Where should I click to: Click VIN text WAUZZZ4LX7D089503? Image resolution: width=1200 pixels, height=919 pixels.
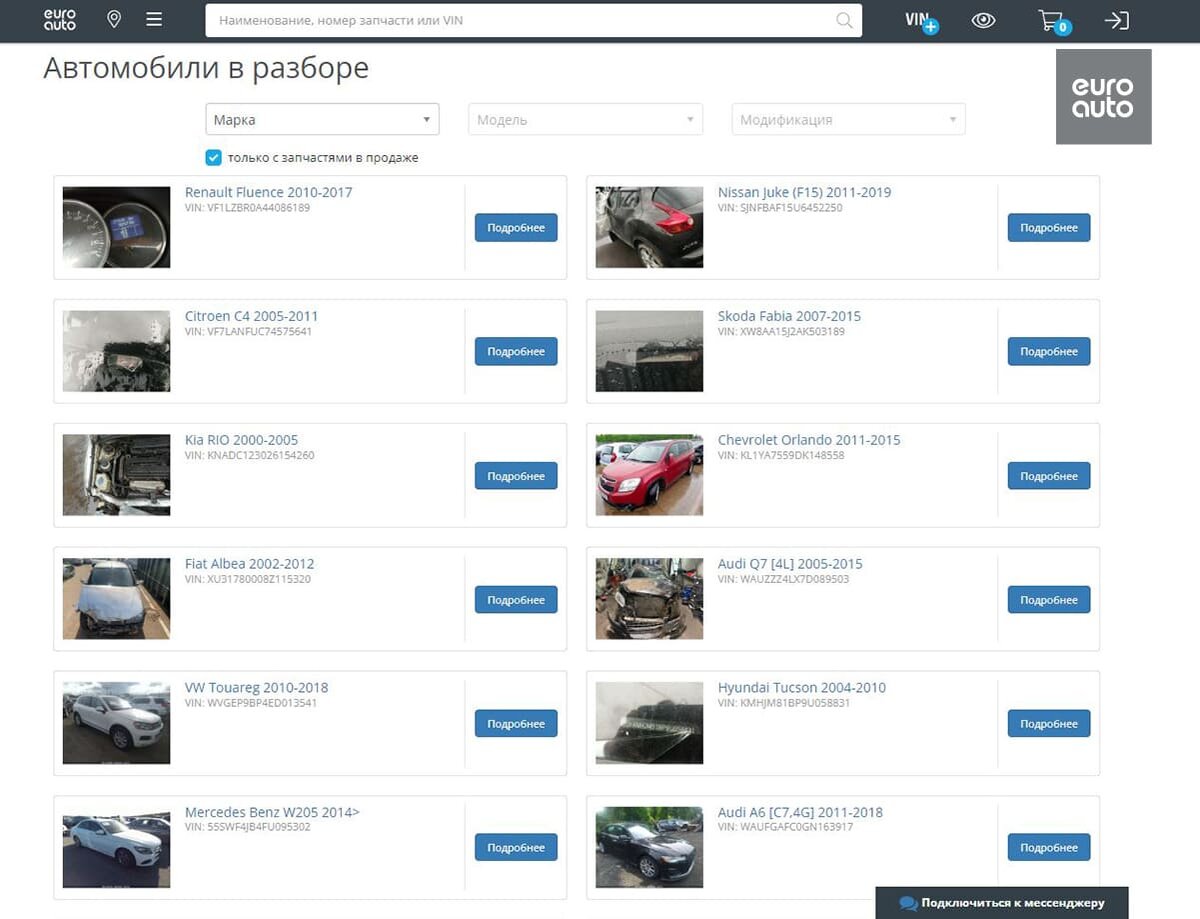(783, 579)
